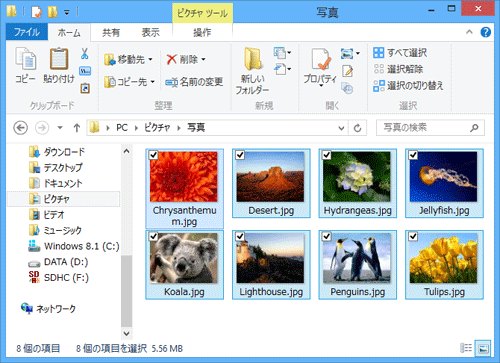This screenshot has width=500, height=363.
Task: Click PC in the address bar path
Action: [122, 128]
